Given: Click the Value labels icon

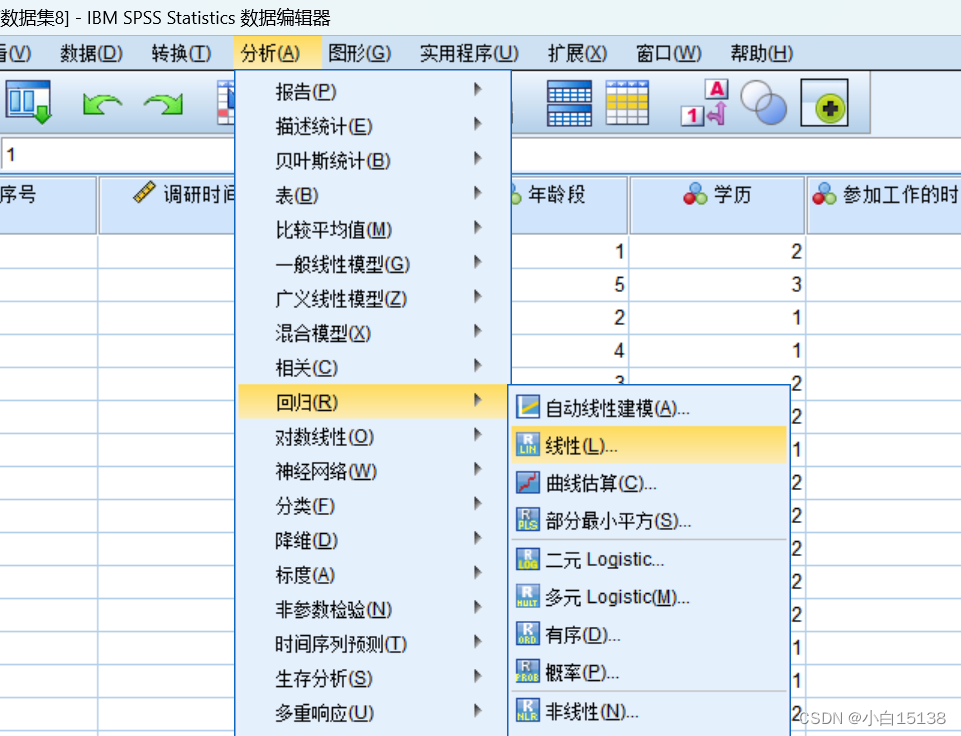Looking at the screenshot, I should coord(705,103).
